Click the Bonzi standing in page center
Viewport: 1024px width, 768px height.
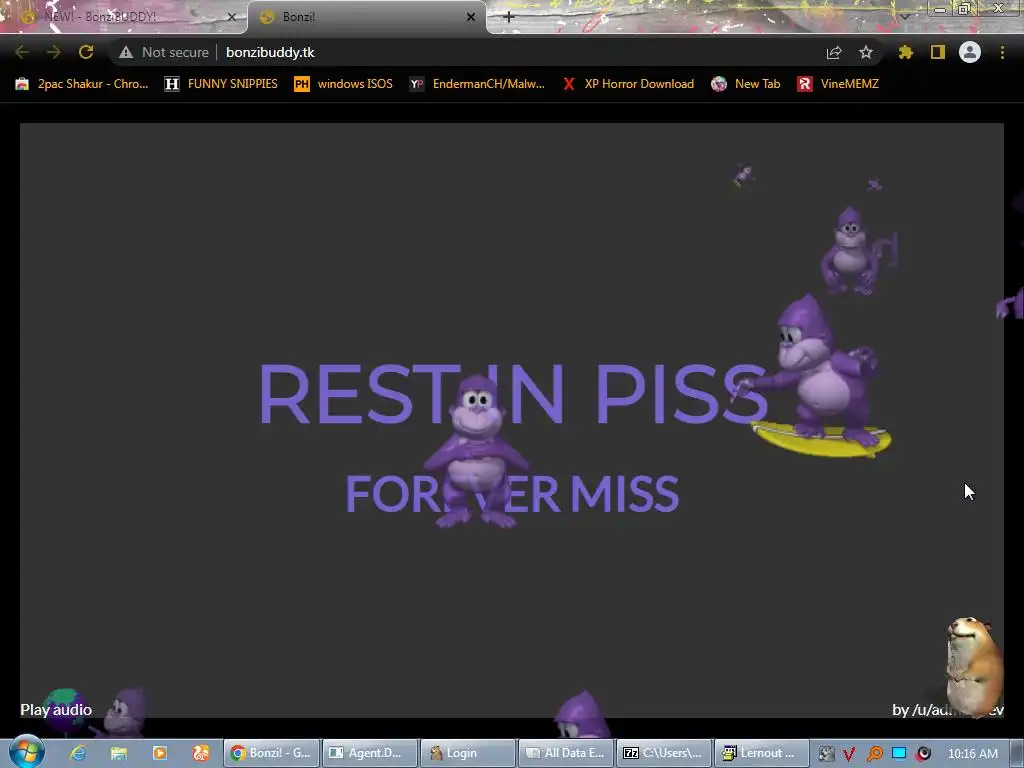click(x=476, y=451)
